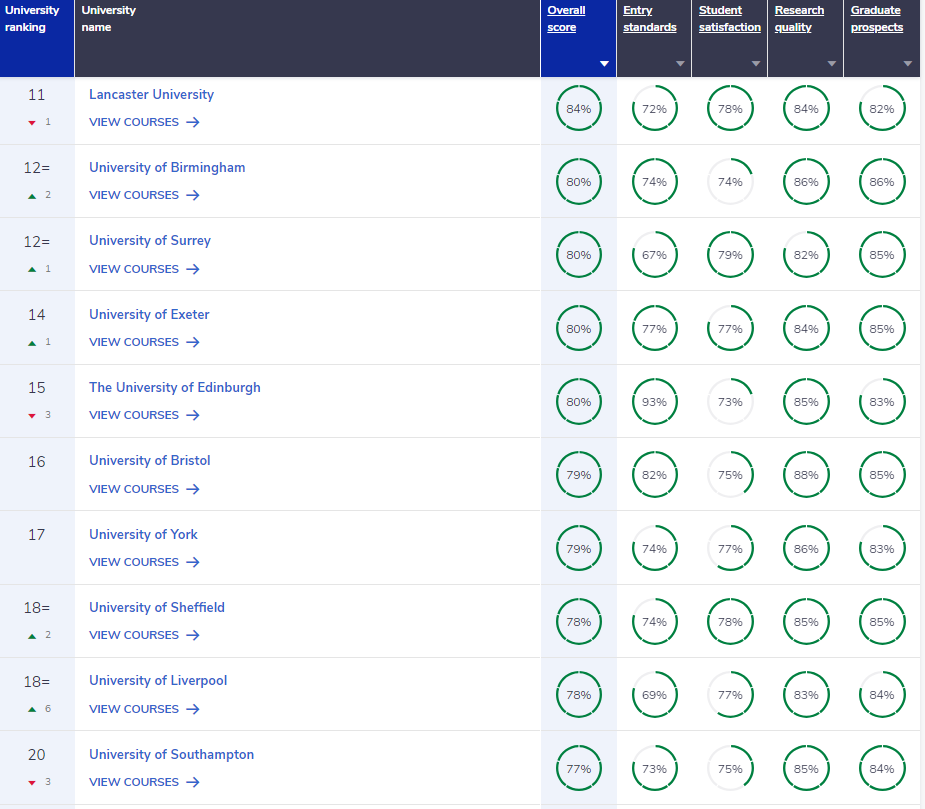The width and height of the screenshot is (925, 809).
Task: Click Liverpool's green up-rank arrow
Action: (32, 709)
